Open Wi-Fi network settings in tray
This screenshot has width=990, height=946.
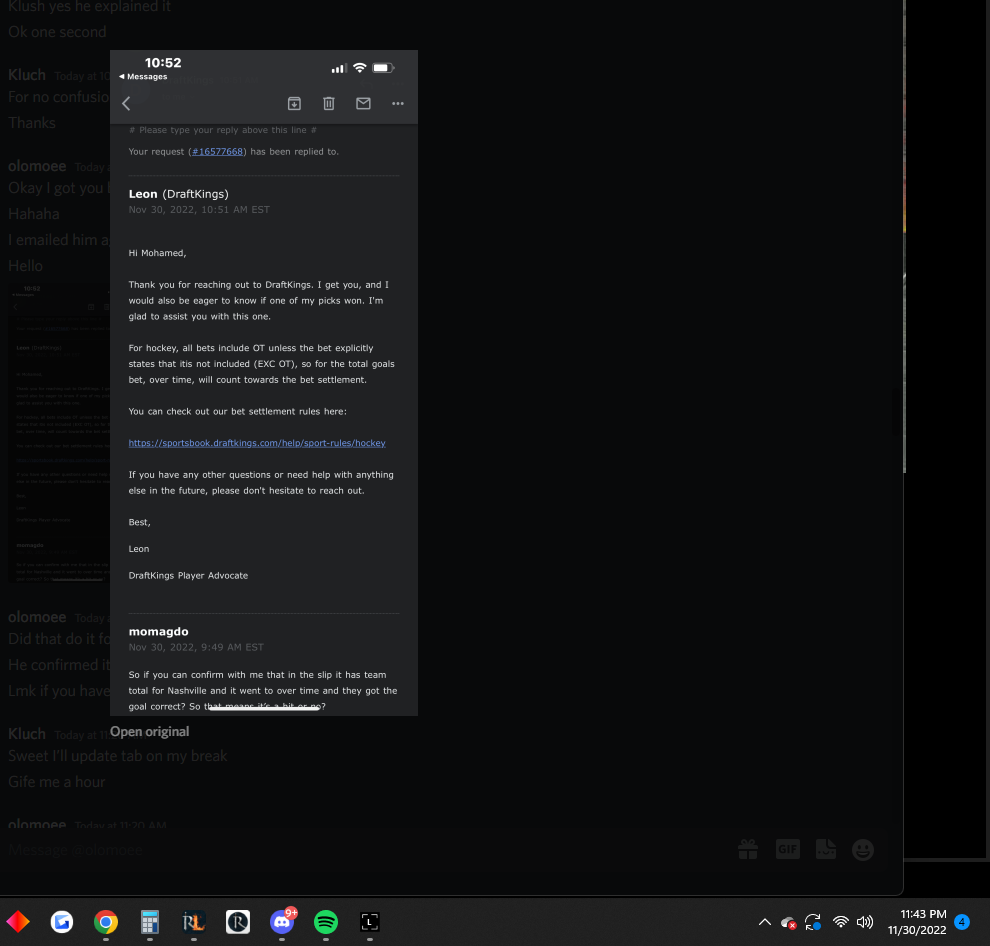pyautogui.click(x=840, y=922)
